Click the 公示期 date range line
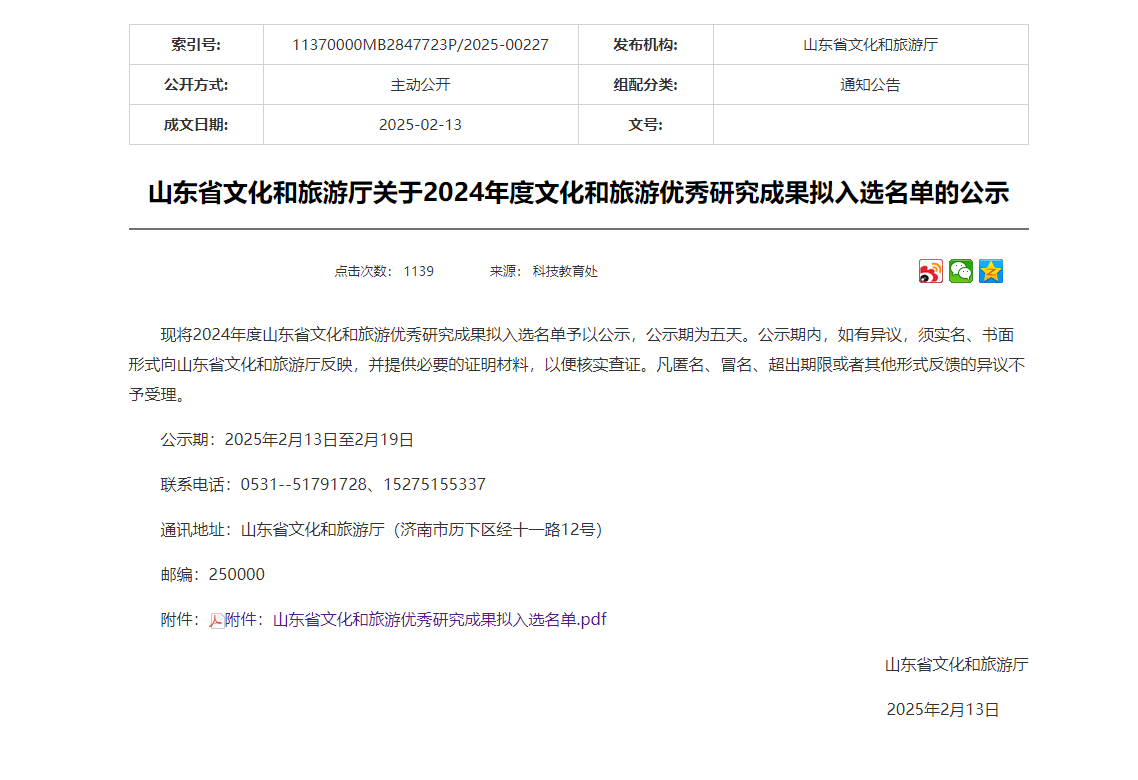 287,439
